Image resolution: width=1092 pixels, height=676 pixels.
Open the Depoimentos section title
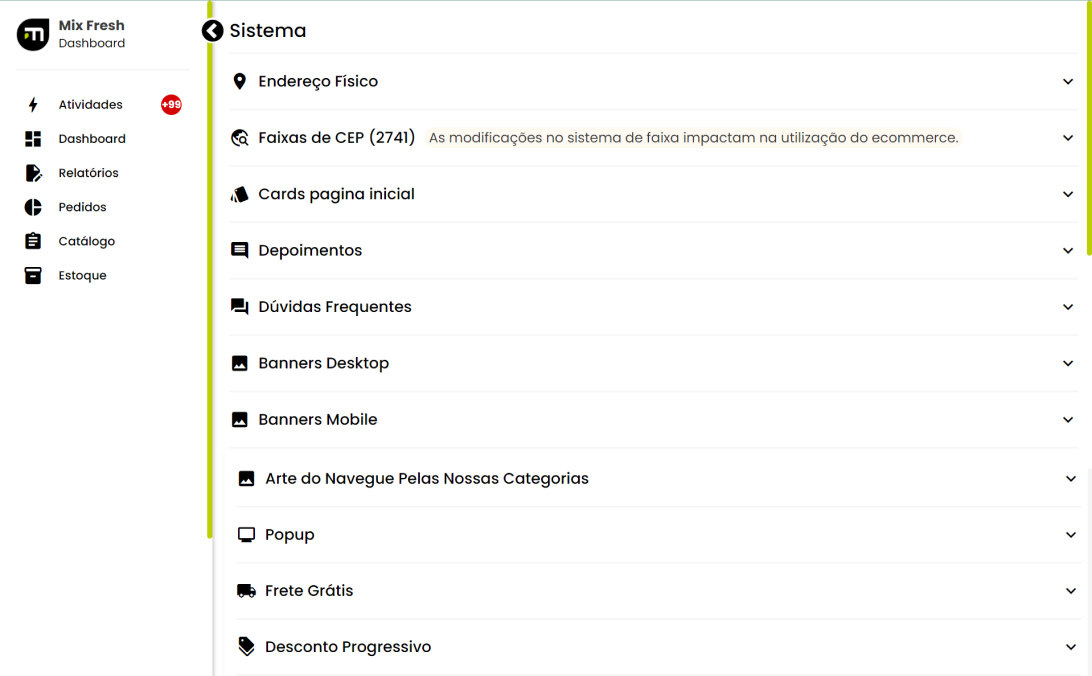[310, 251]
